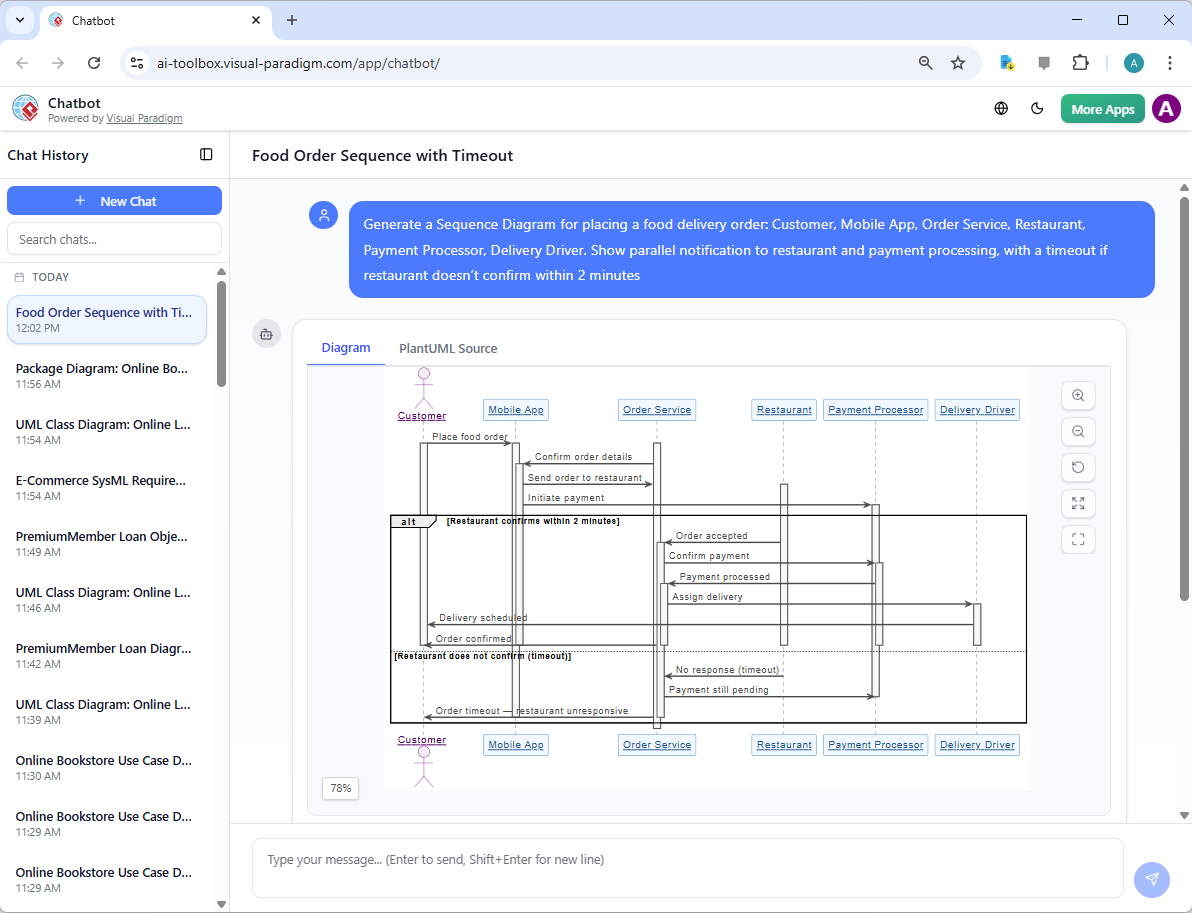Open the diagram in fullscreen mode

tap(1078, 540)
